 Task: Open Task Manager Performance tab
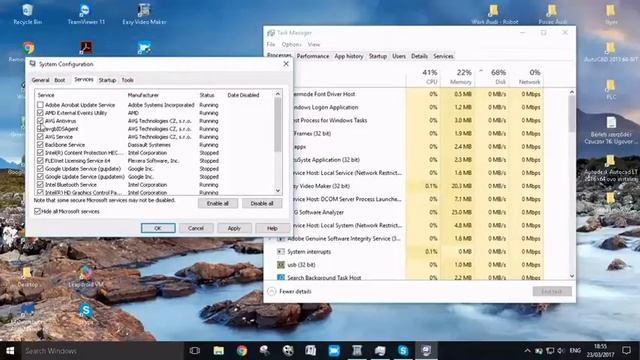(313, 56)
